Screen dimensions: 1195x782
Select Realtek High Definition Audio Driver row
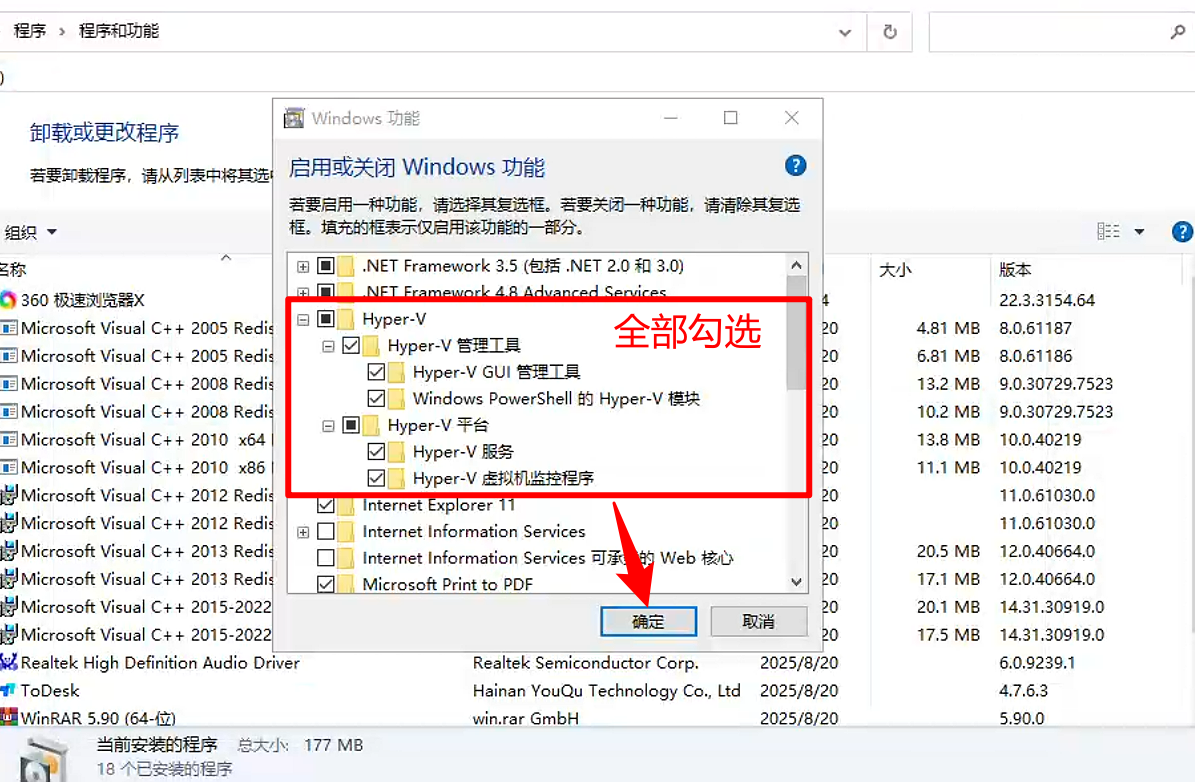tap(160, 663)
